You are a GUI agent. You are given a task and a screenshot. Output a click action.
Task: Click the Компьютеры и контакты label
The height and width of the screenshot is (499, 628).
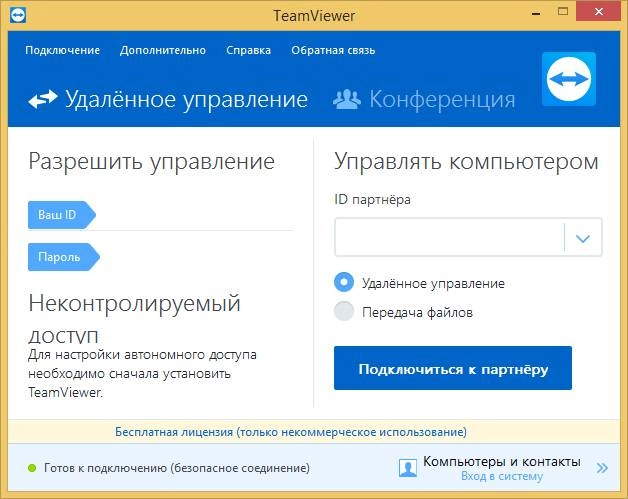pyautogui.click(x=502, y=461)
